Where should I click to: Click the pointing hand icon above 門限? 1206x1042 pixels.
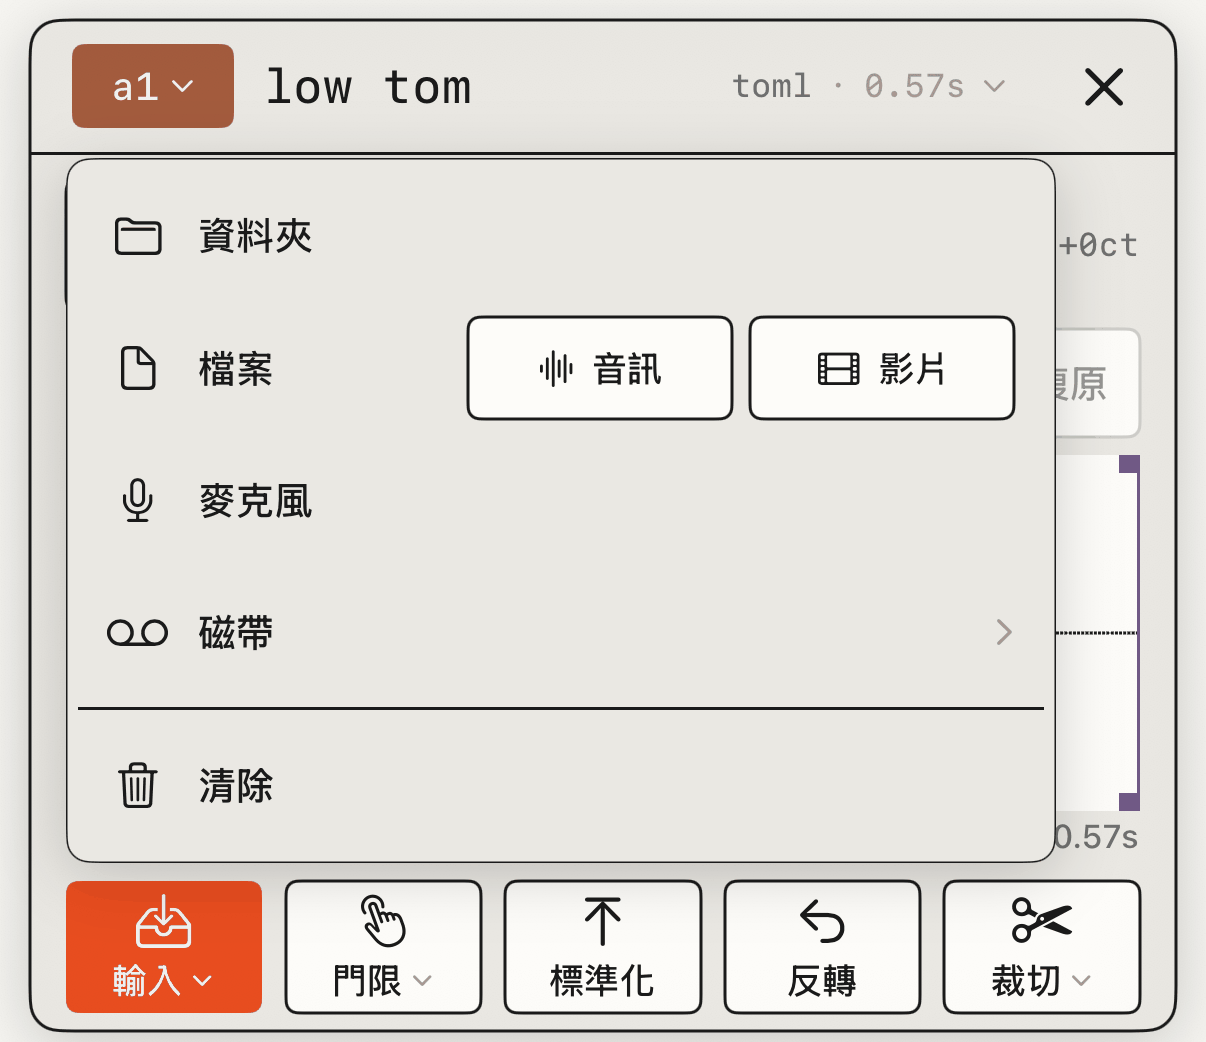pyautogui.click(x=383, y=921)
